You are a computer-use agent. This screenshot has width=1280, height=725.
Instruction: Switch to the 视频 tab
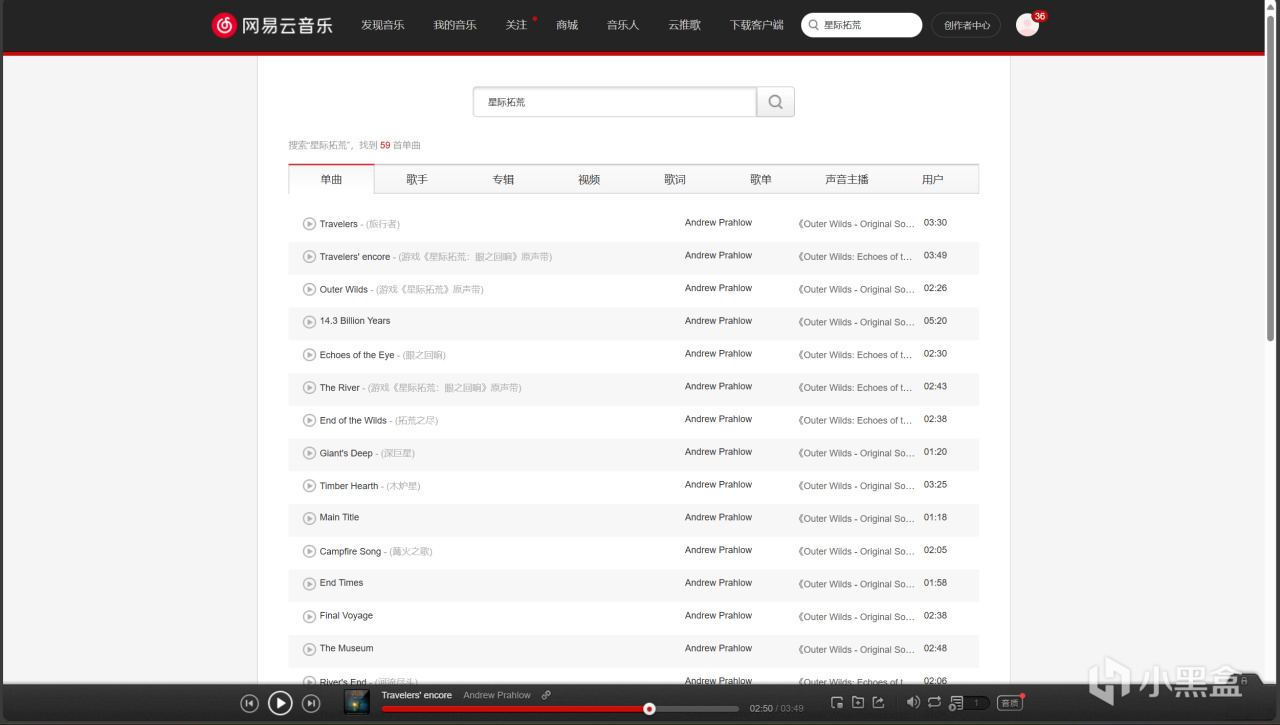[x=589, y=179]
